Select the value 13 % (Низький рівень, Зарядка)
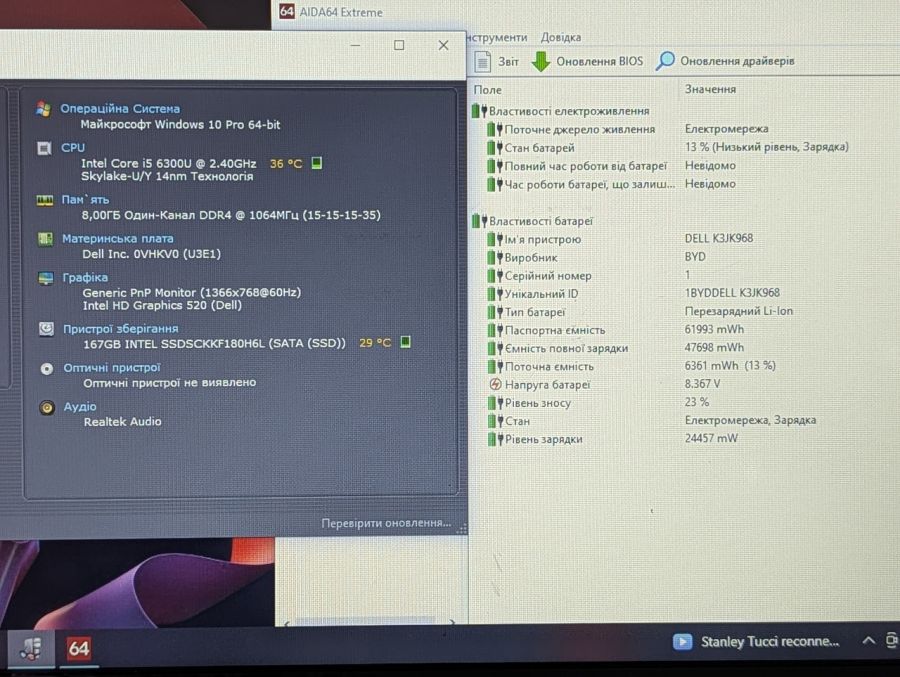Screen dimensions: 900x677 click(x=766, y=147)
